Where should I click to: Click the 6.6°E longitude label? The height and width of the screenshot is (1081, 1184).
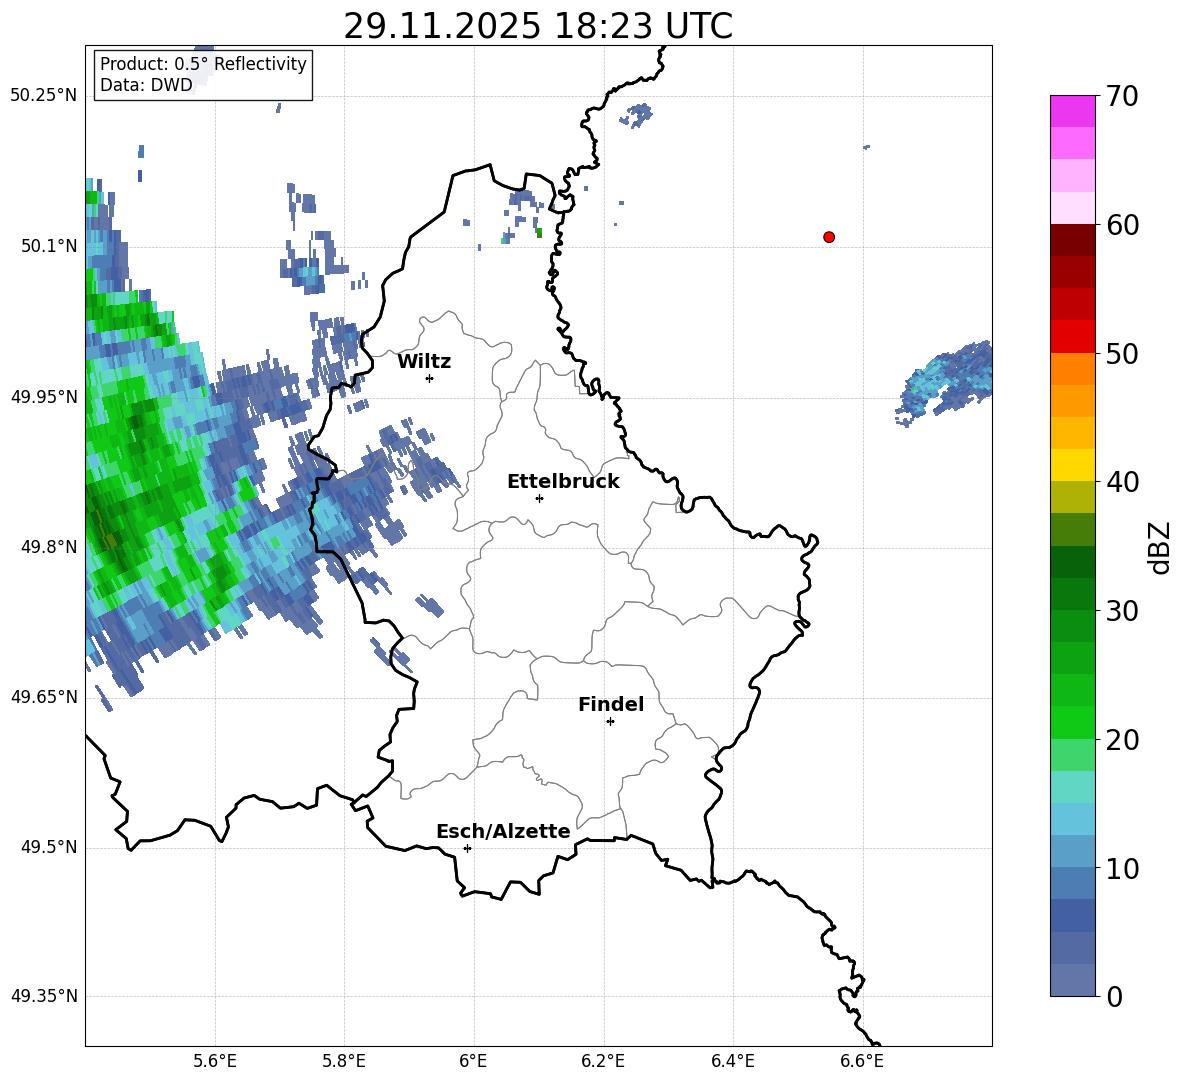[x=862, y=1061]
